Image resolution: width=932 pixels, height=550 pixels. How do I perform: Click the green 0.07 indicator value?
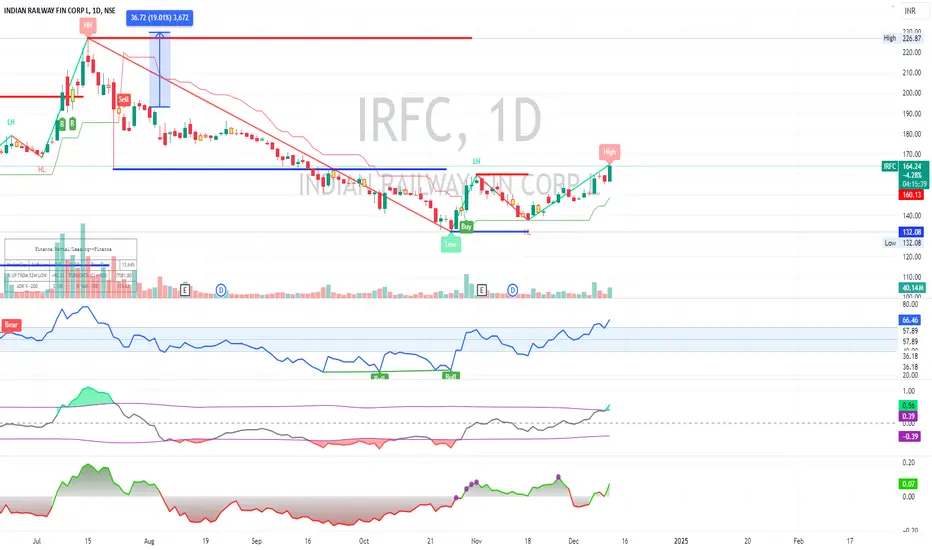coord(908,484)
